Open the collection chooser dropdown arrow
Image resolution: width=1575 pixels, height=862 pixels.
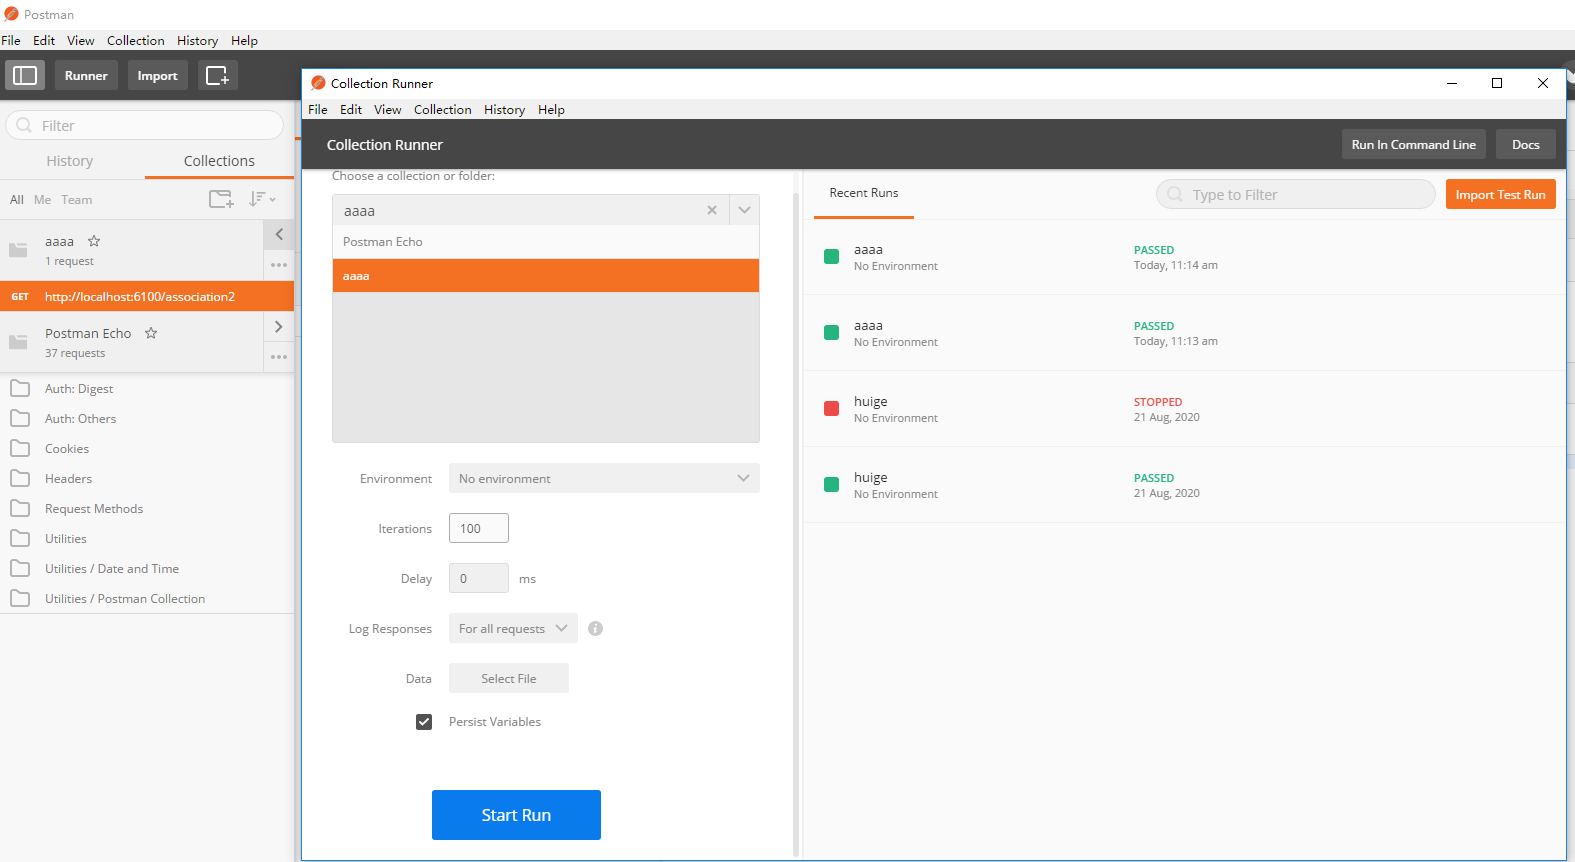tap(744, 210)
